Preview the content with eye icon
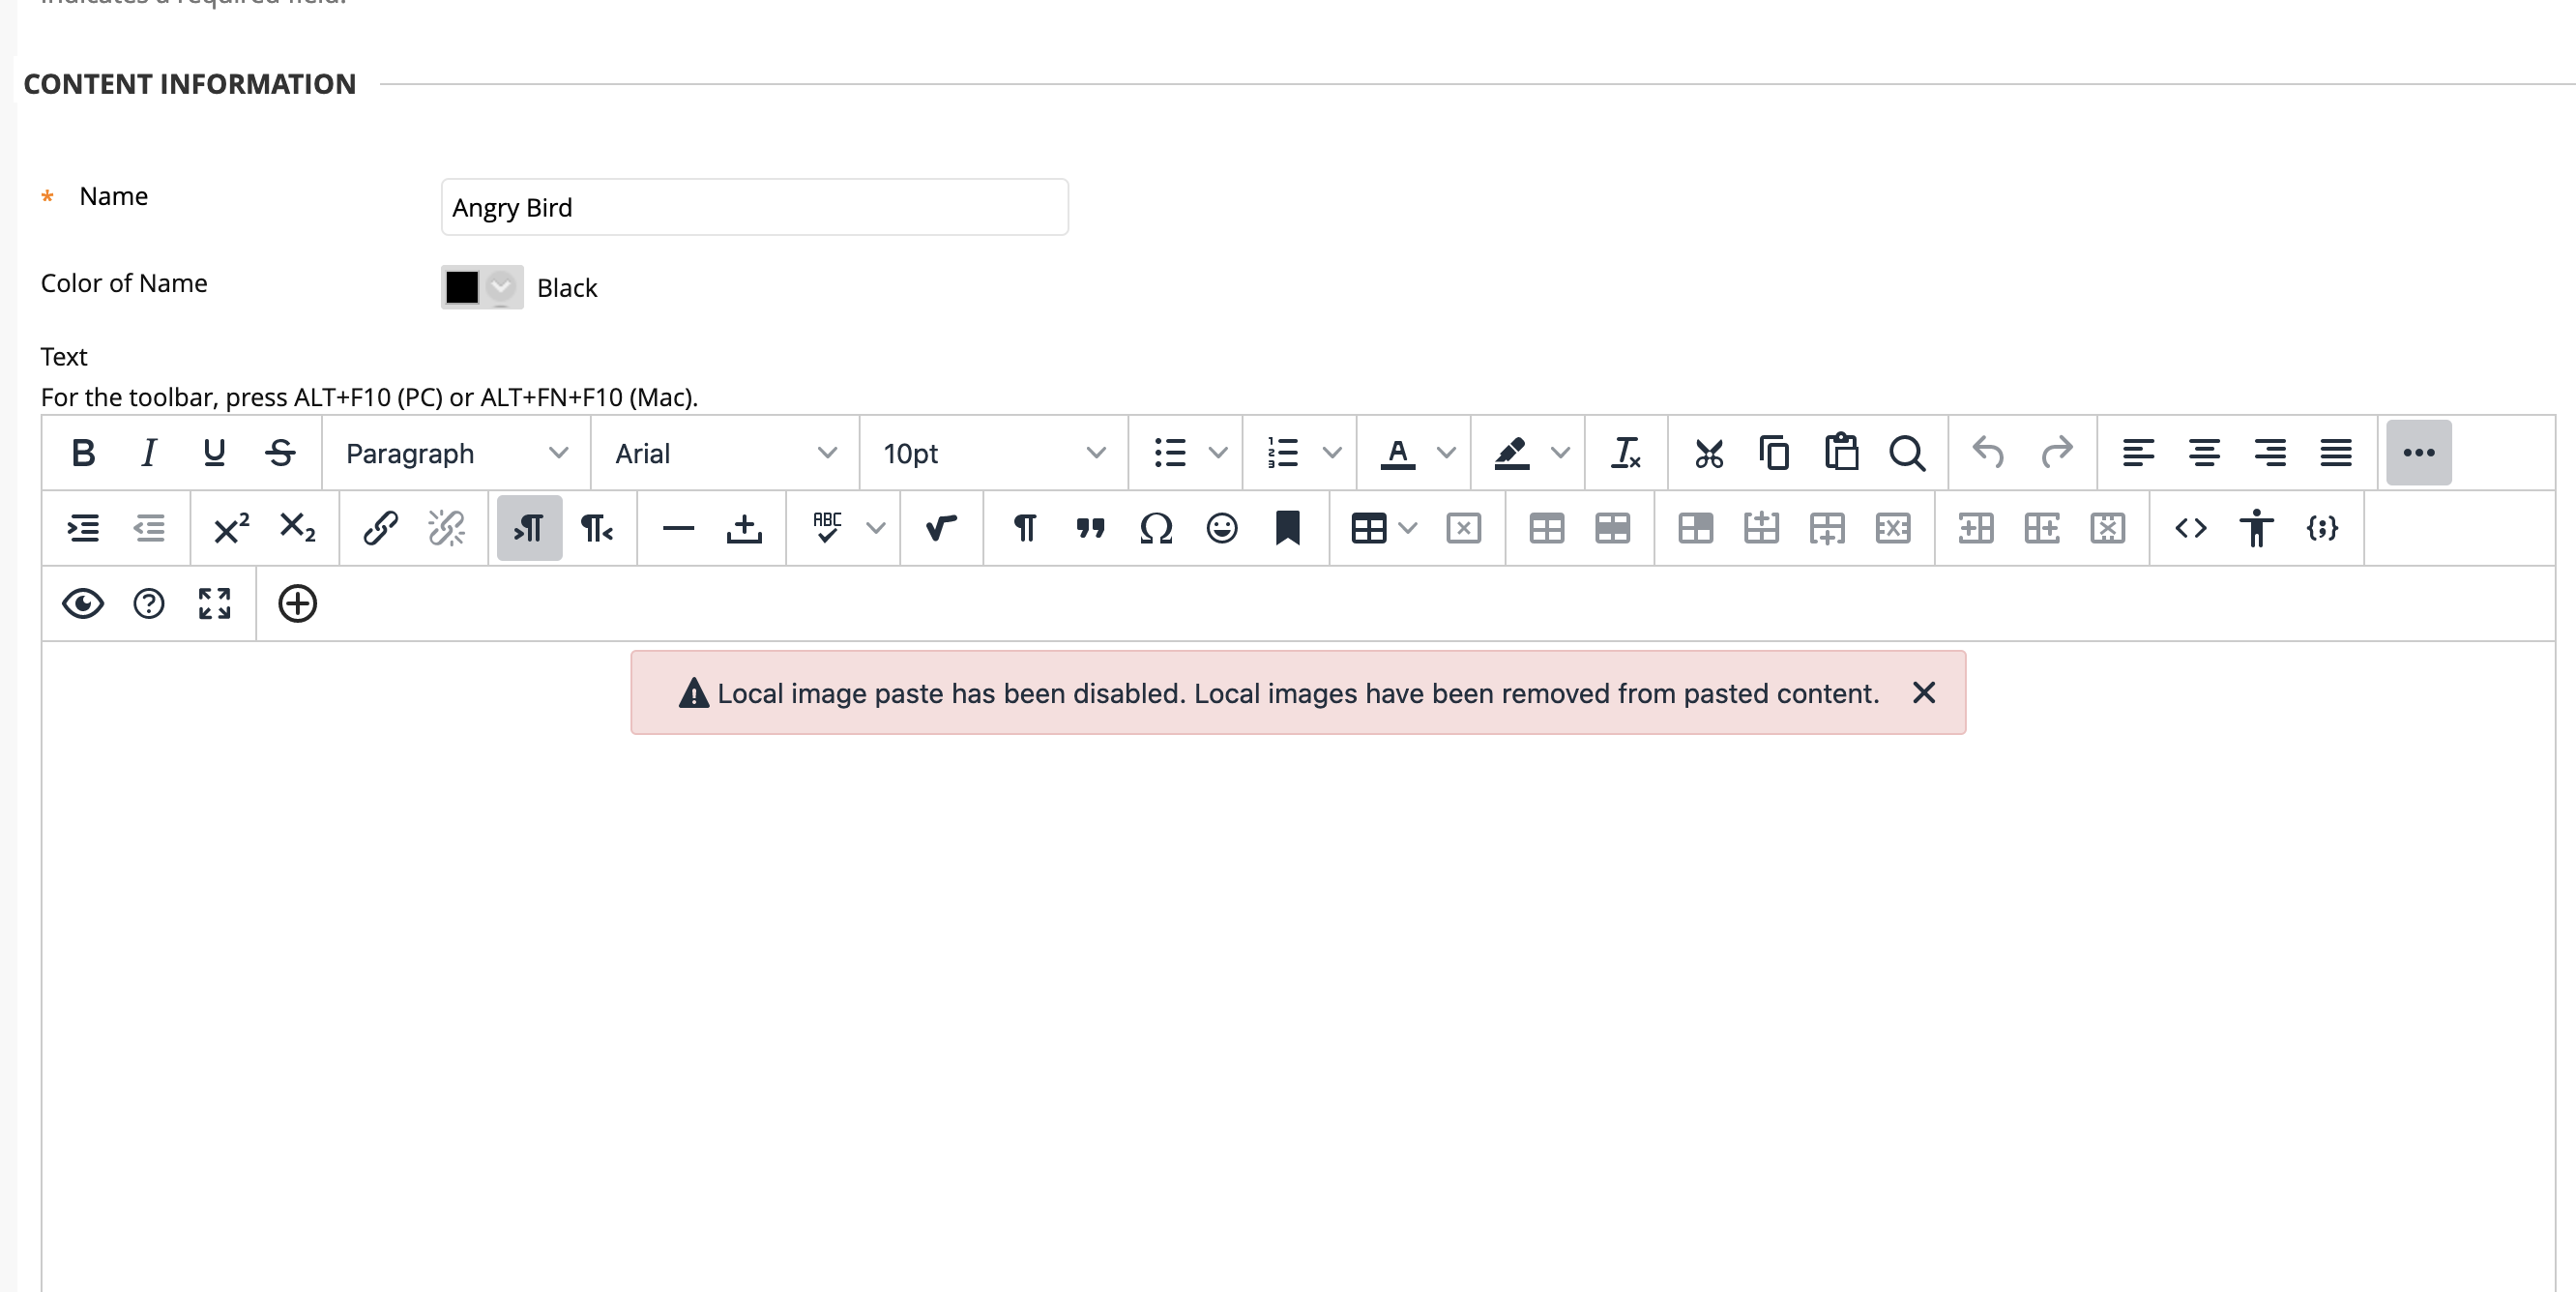Screen dimensions: 2576x1292 [x=83, y=604]
